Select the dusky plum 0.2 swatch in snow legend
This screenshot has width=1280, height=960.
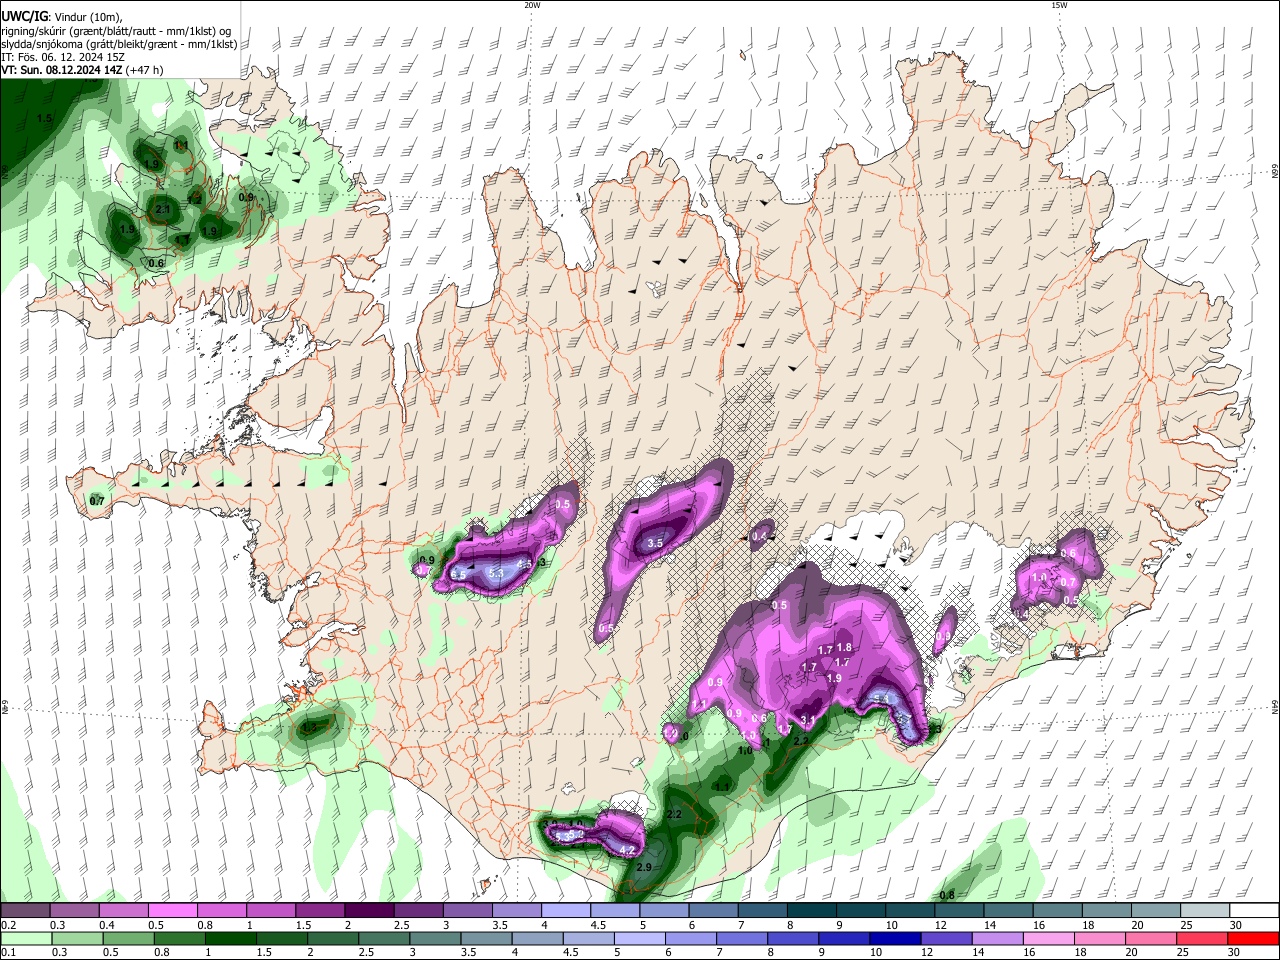(25, 910)
